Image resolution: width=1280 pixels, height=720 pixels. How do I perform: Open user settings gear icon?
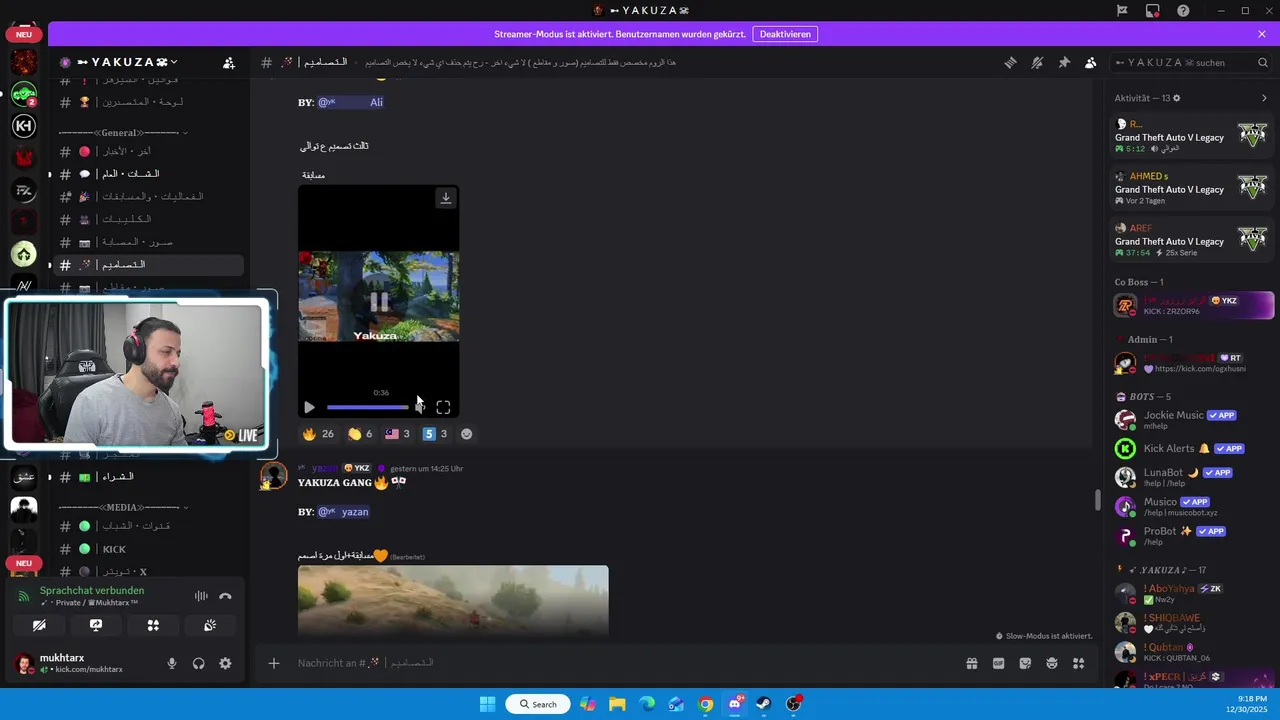[x=225, y=663]
